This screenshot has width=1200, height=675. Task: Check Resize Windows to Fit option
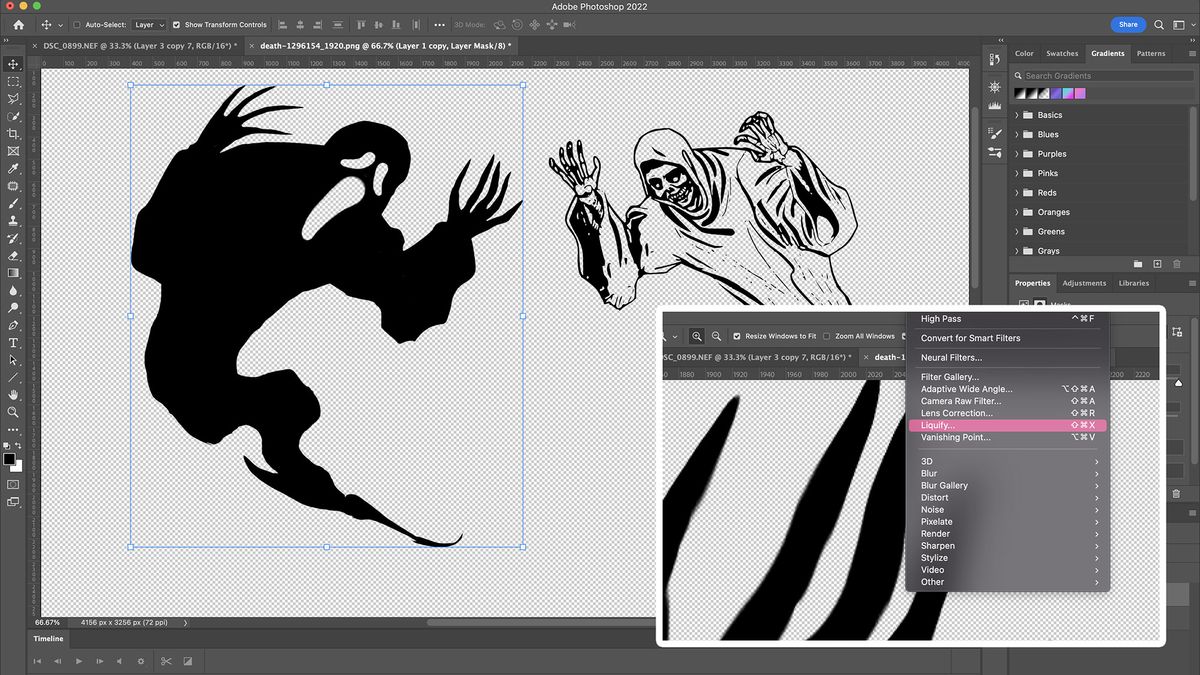tap(737, 336)
